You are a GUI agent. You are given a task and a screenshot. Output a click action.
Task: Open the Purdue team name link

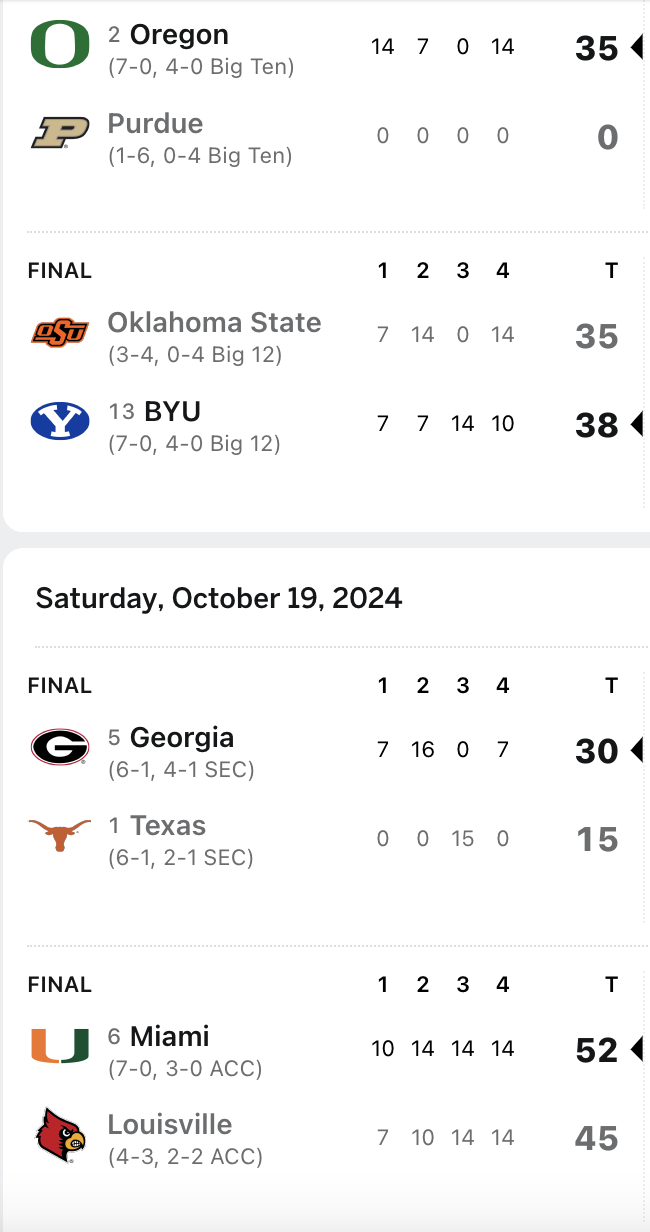coord(155,124)
